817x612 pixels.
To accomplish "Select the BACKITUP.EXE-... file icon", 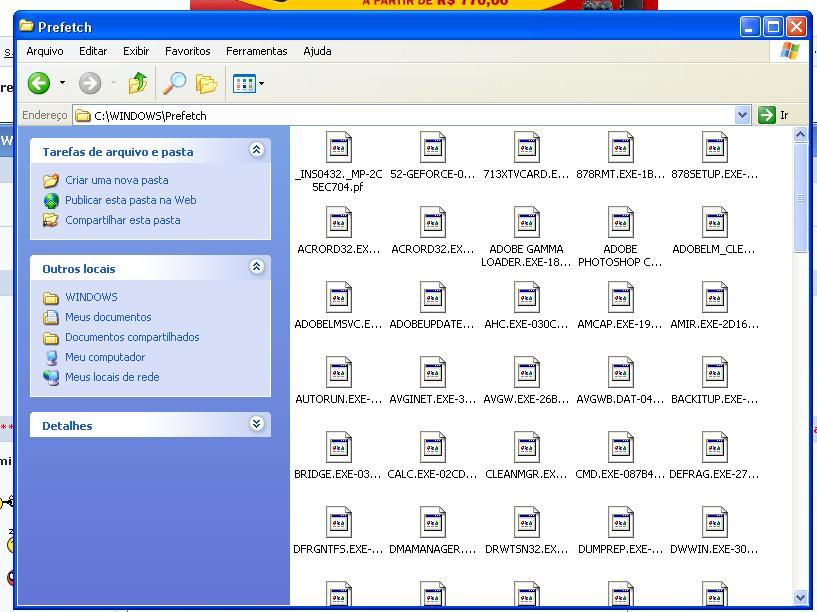I will (714, 372).
